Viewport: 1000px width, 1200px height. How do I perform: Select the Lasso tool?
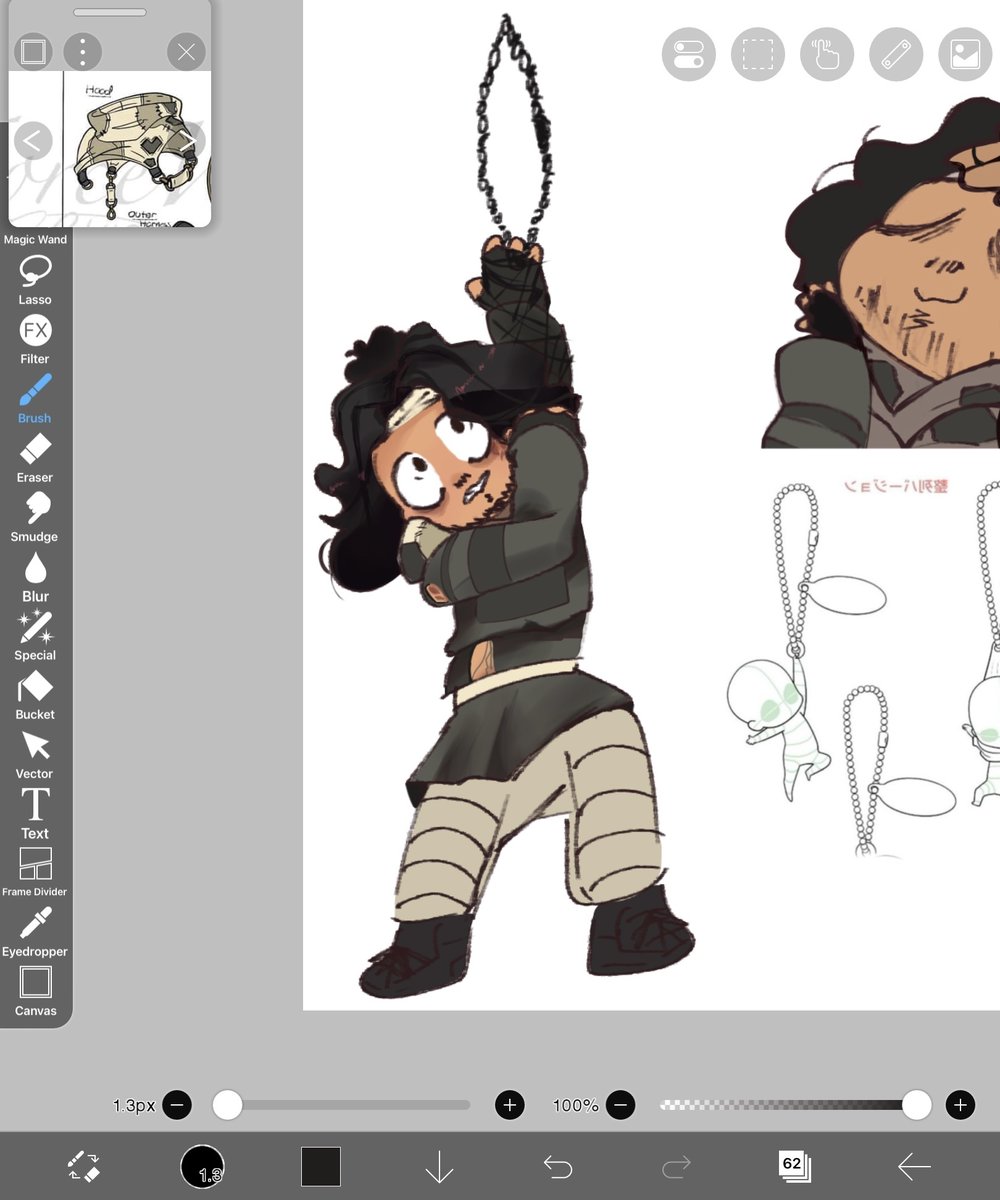click(35, 279)
